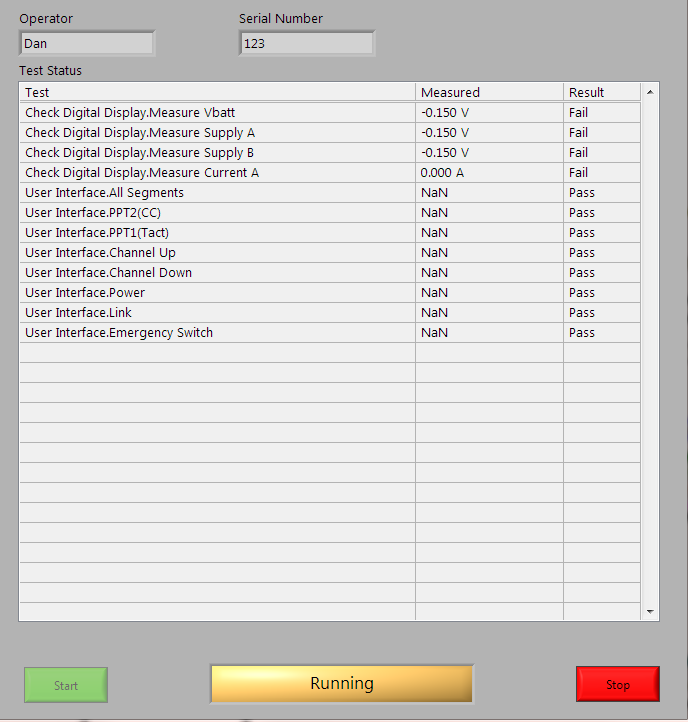688x722 pixels.
Task: Click the Pass result for PPT2(CC)
Action: point(582,213)
